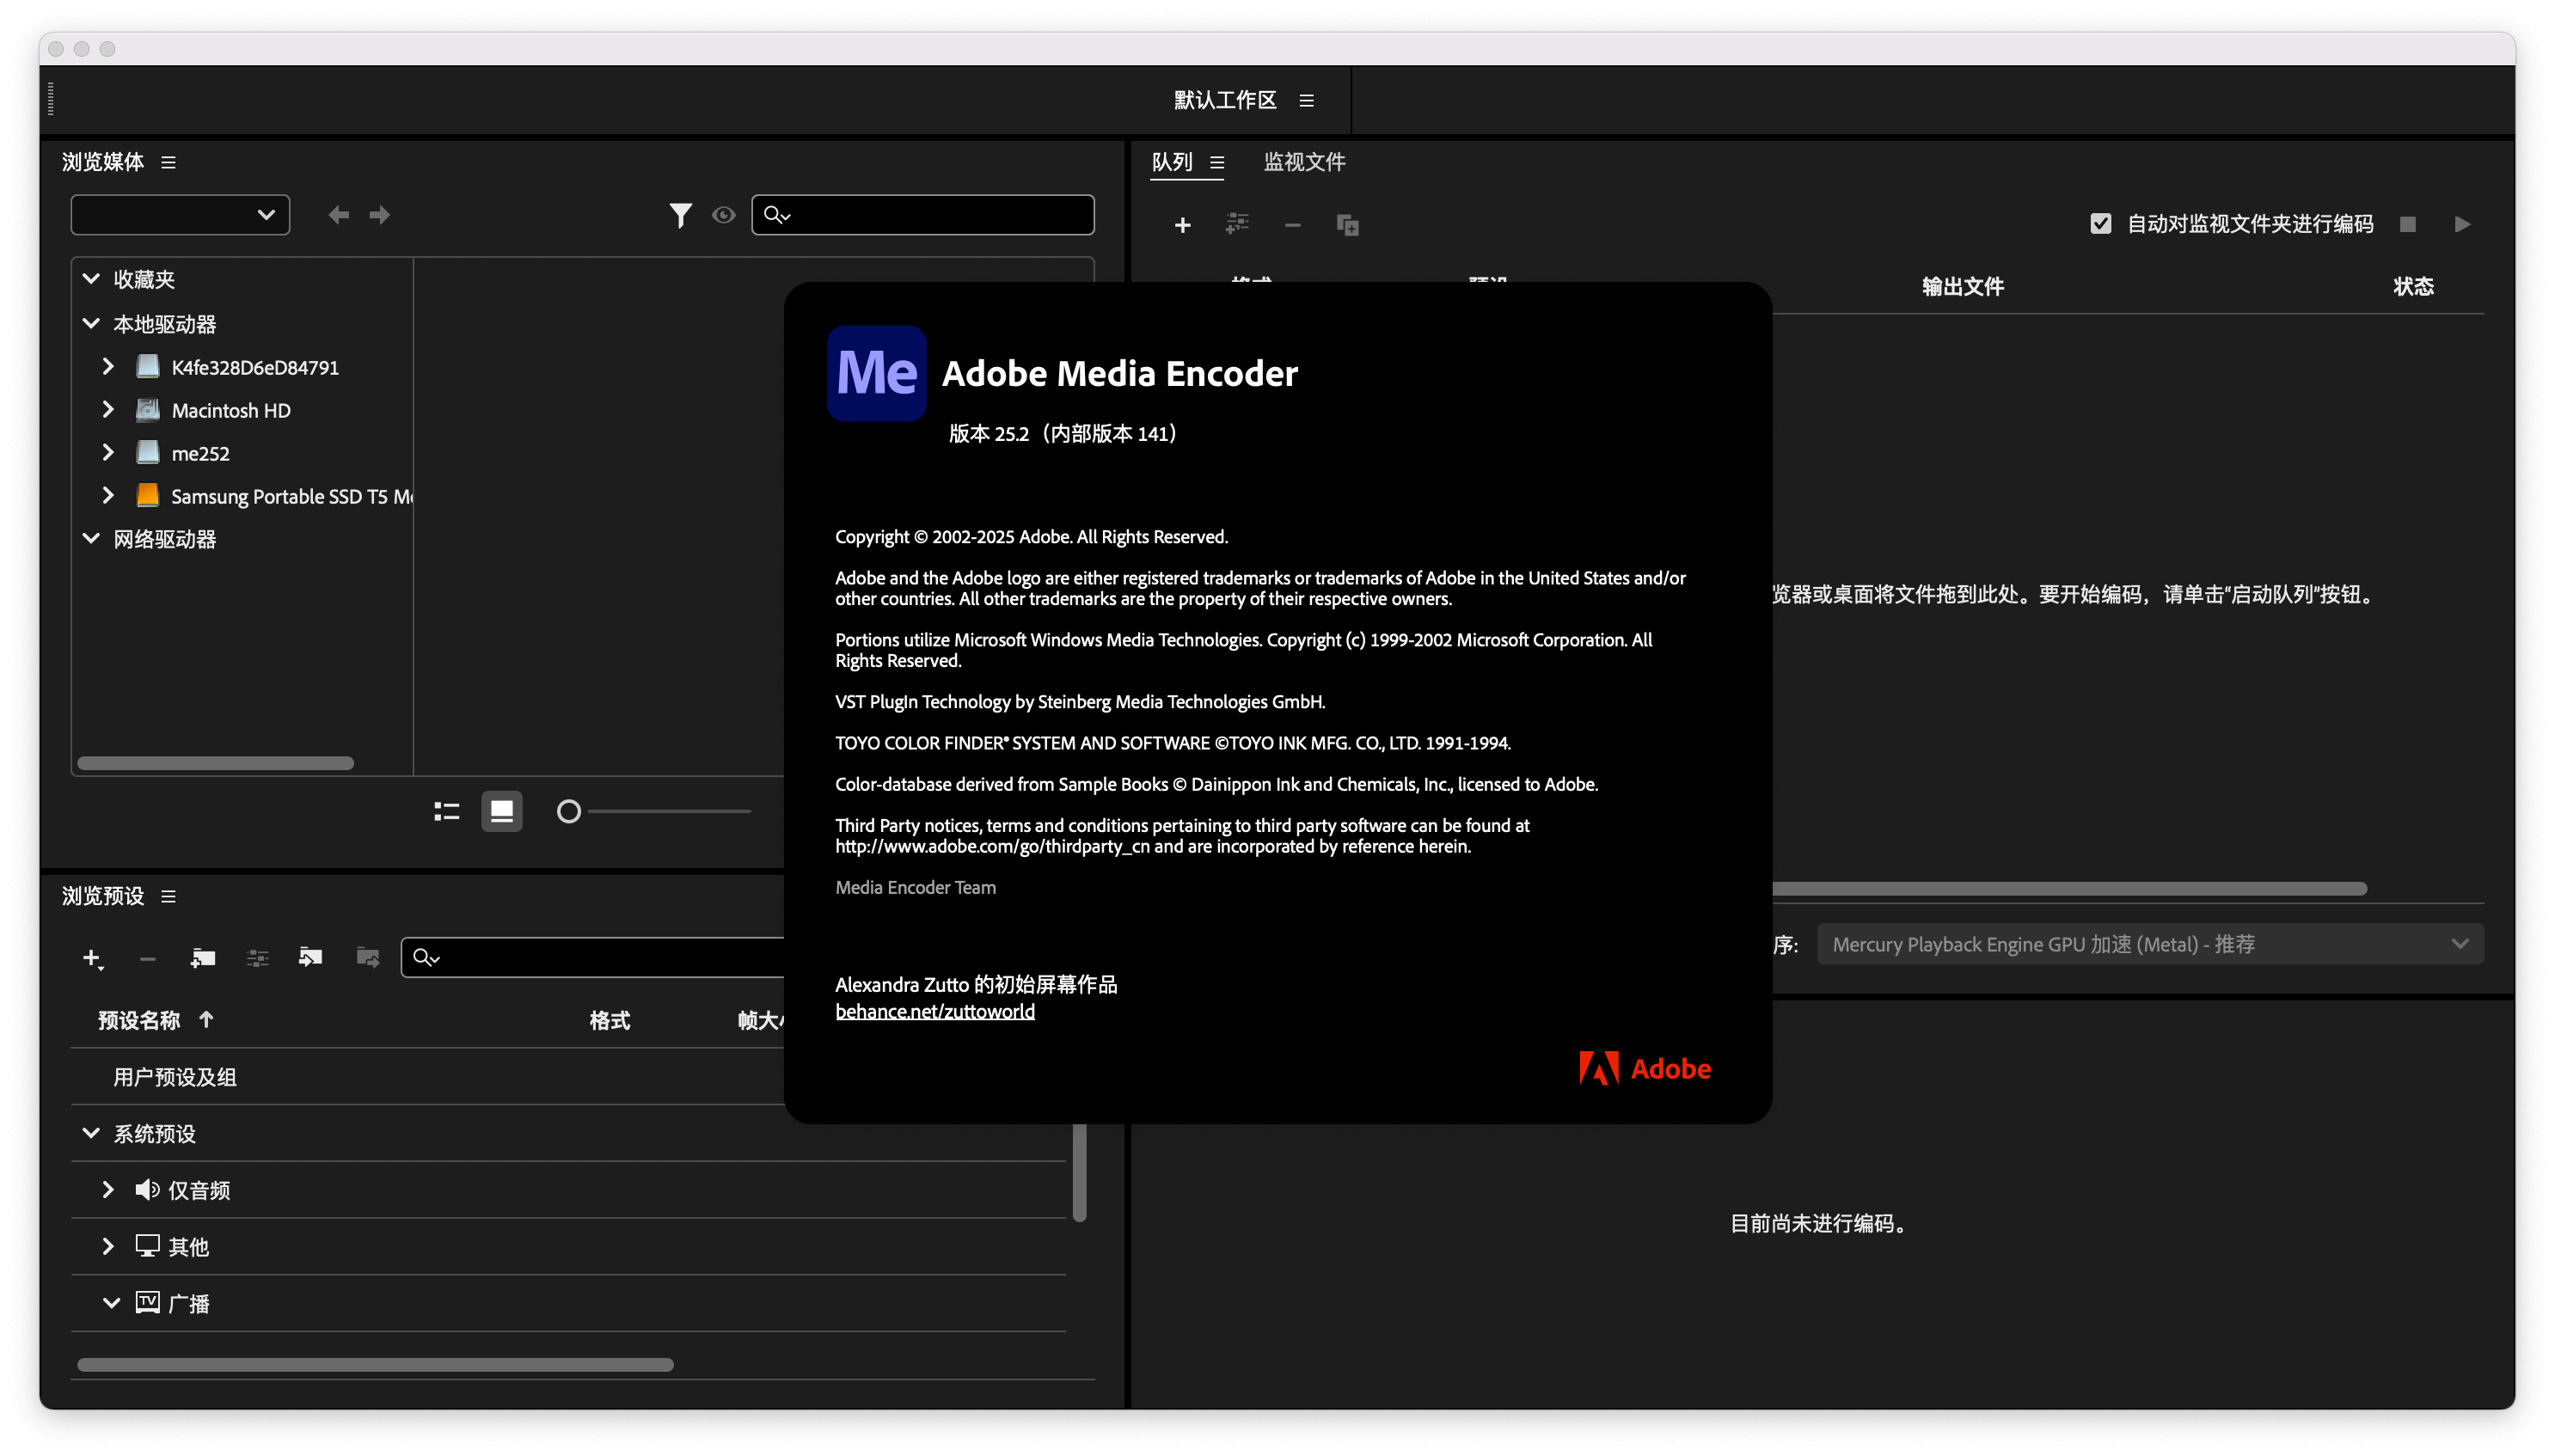Open the Mercury Playback Engine renderer dropdown

click(x=2149, y=944)
